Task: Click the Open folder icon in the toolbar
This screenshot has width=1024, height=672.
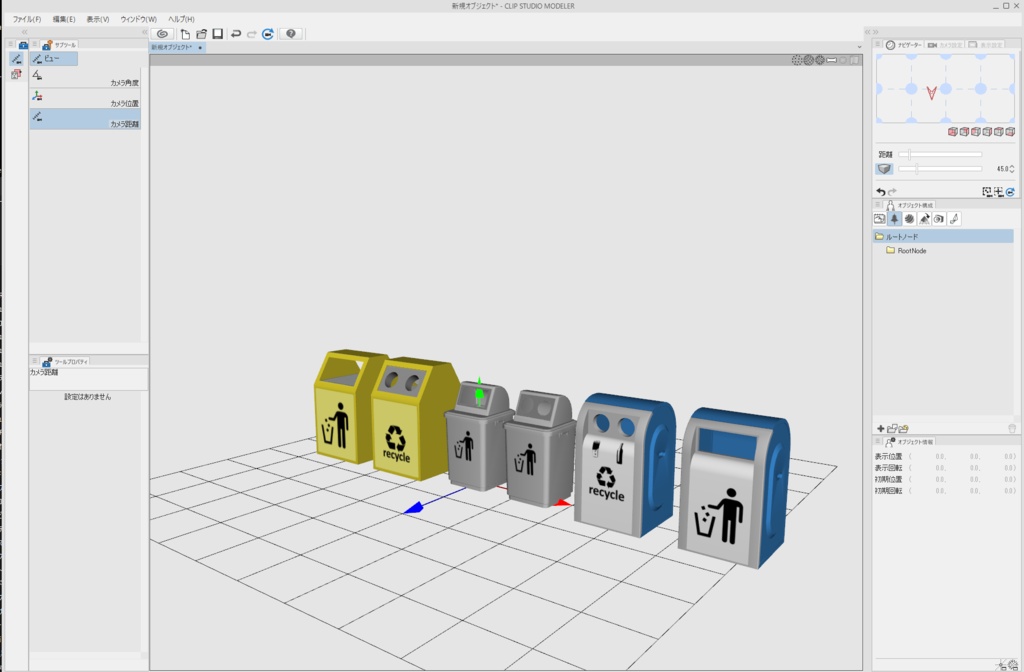Action: tap(201, 33)
